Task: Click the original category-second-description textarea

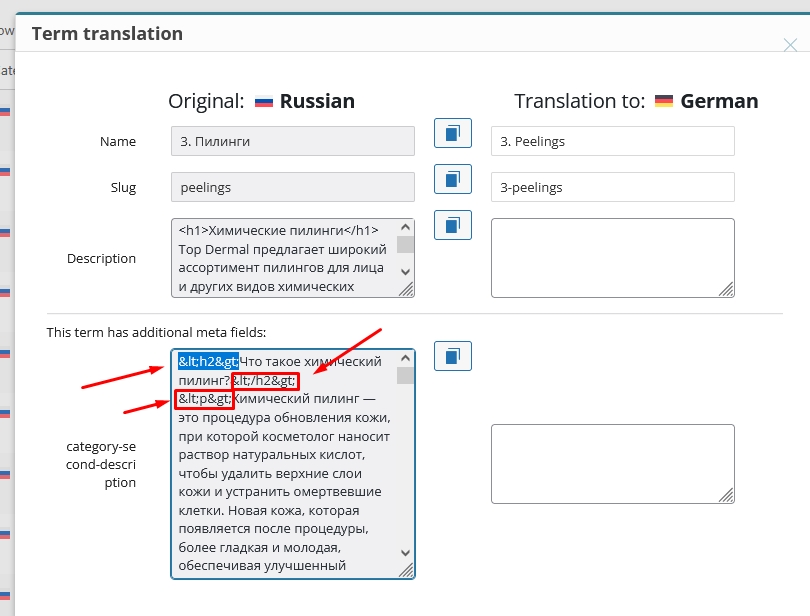Action: [293, 464]
